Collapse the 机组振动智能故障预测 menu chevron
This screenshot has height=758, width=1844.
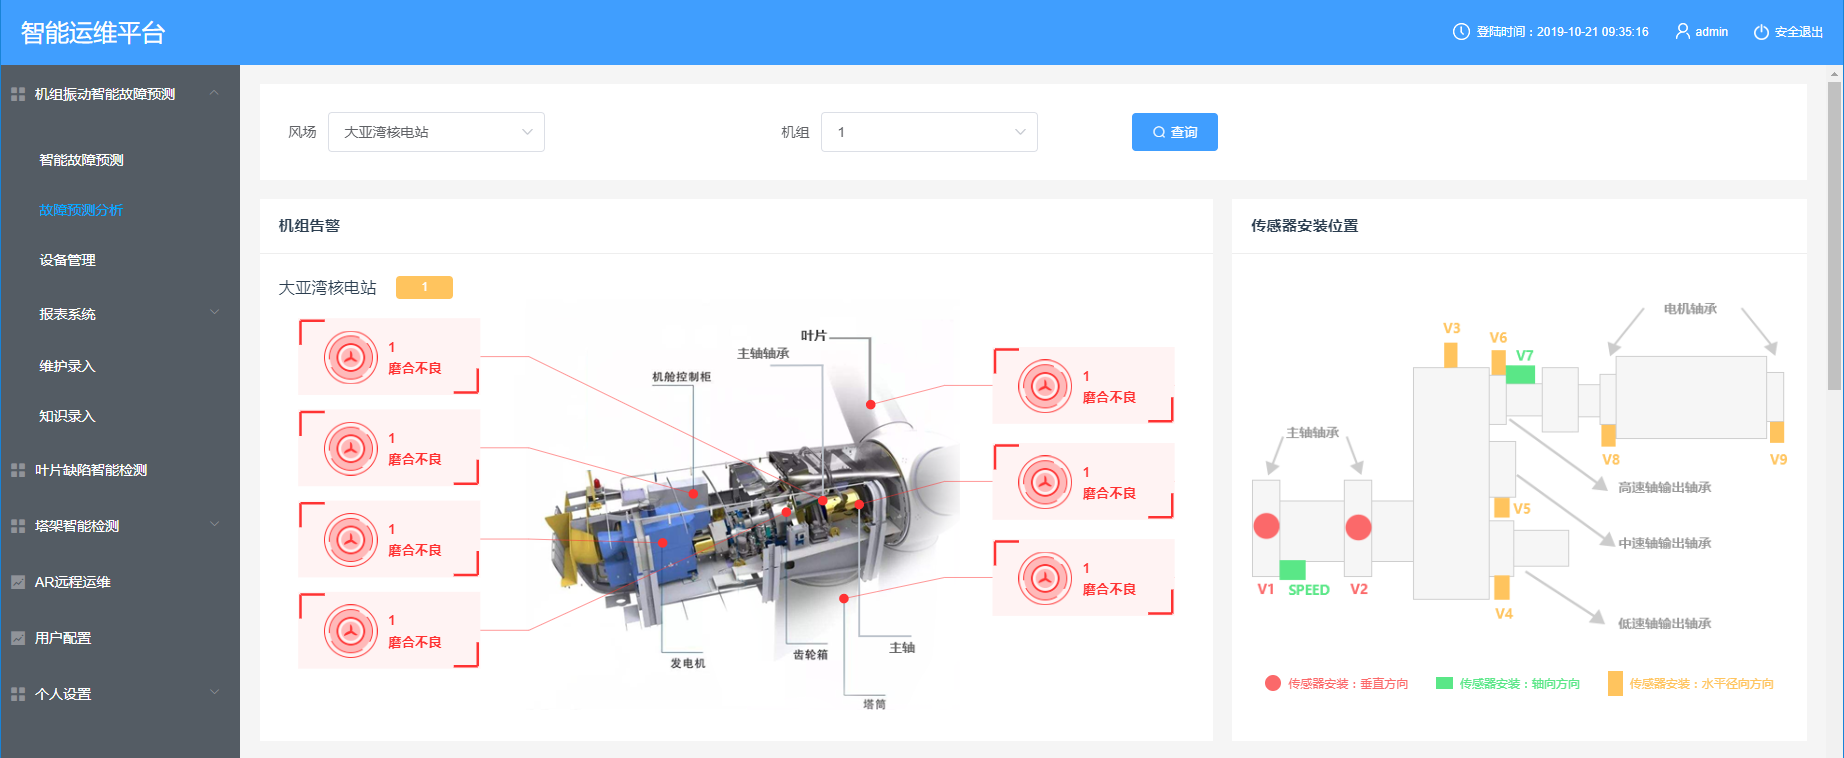[214, 93]
